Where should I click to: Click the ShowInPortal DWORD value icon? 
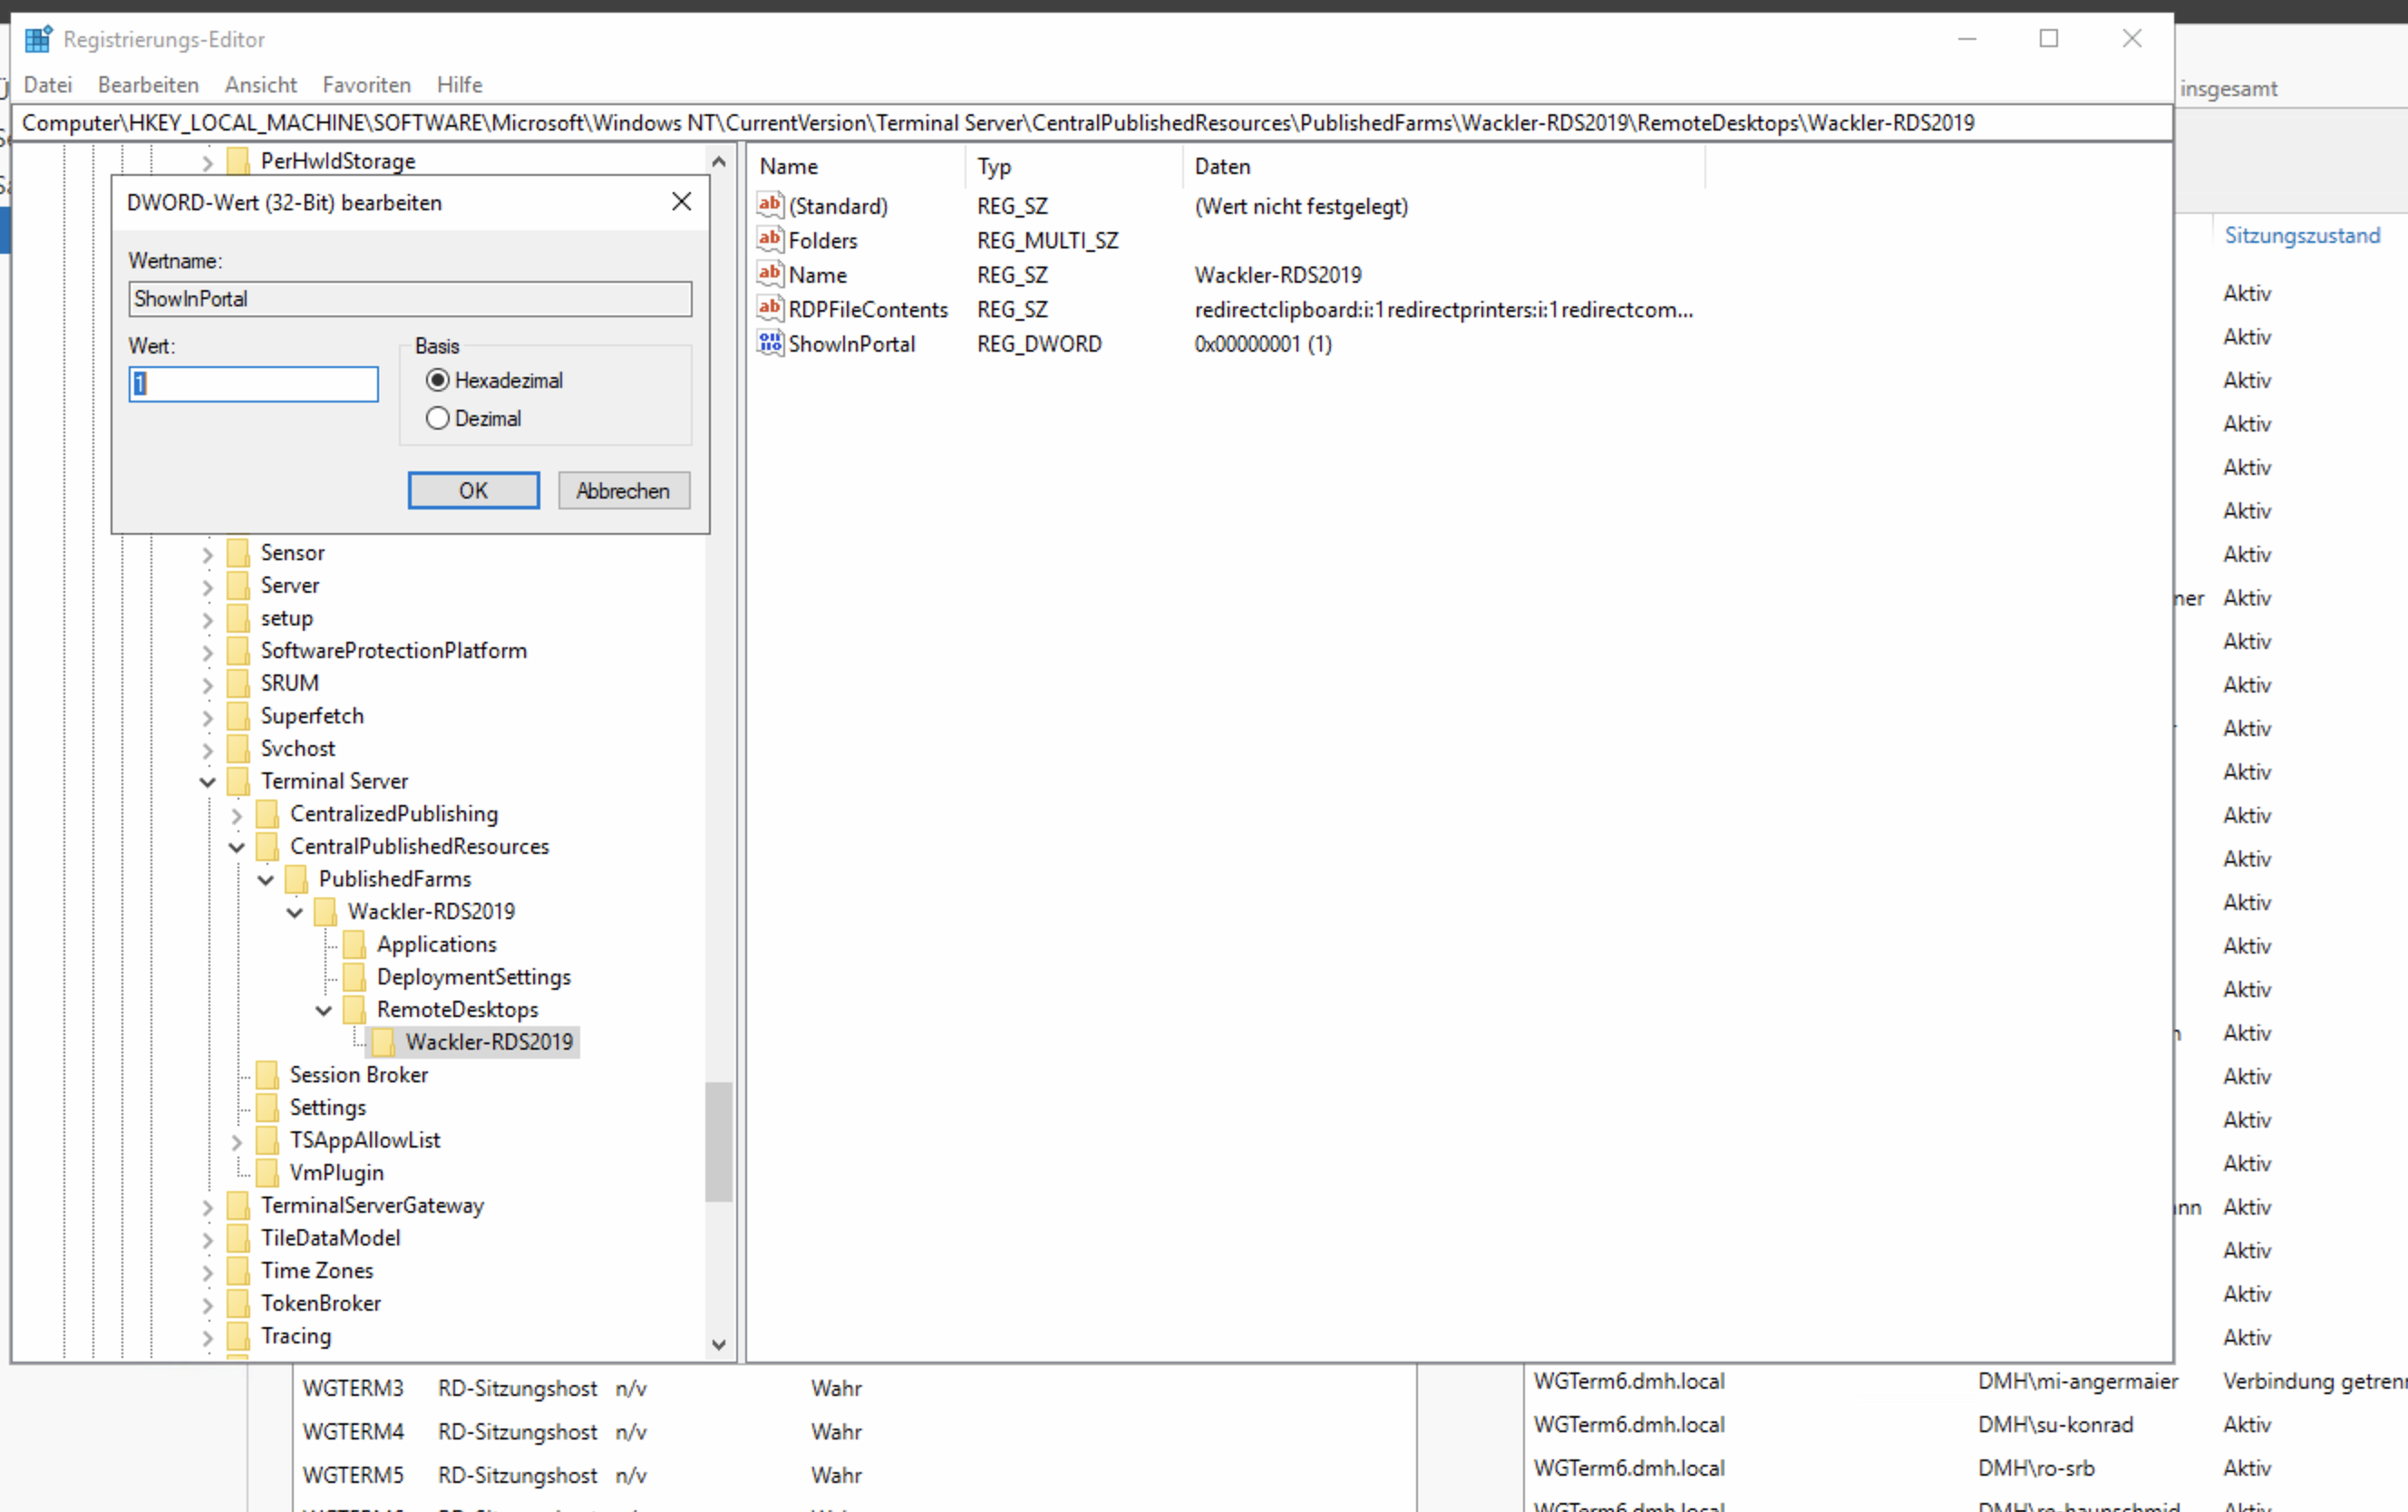click(769, 343)
